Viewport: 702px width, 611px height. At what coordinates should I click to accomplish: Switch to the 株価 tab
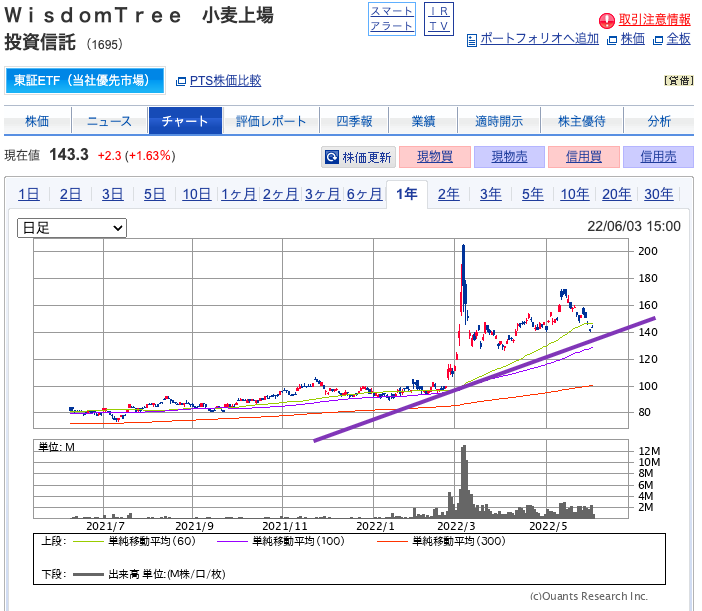pos(37,121)
